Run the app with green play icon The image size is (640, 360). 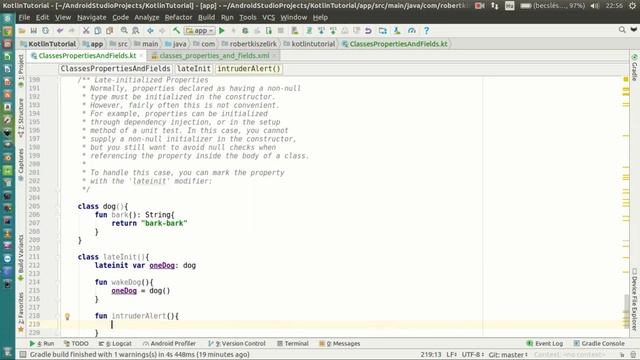pyautogui.click(x=222, y=31)
